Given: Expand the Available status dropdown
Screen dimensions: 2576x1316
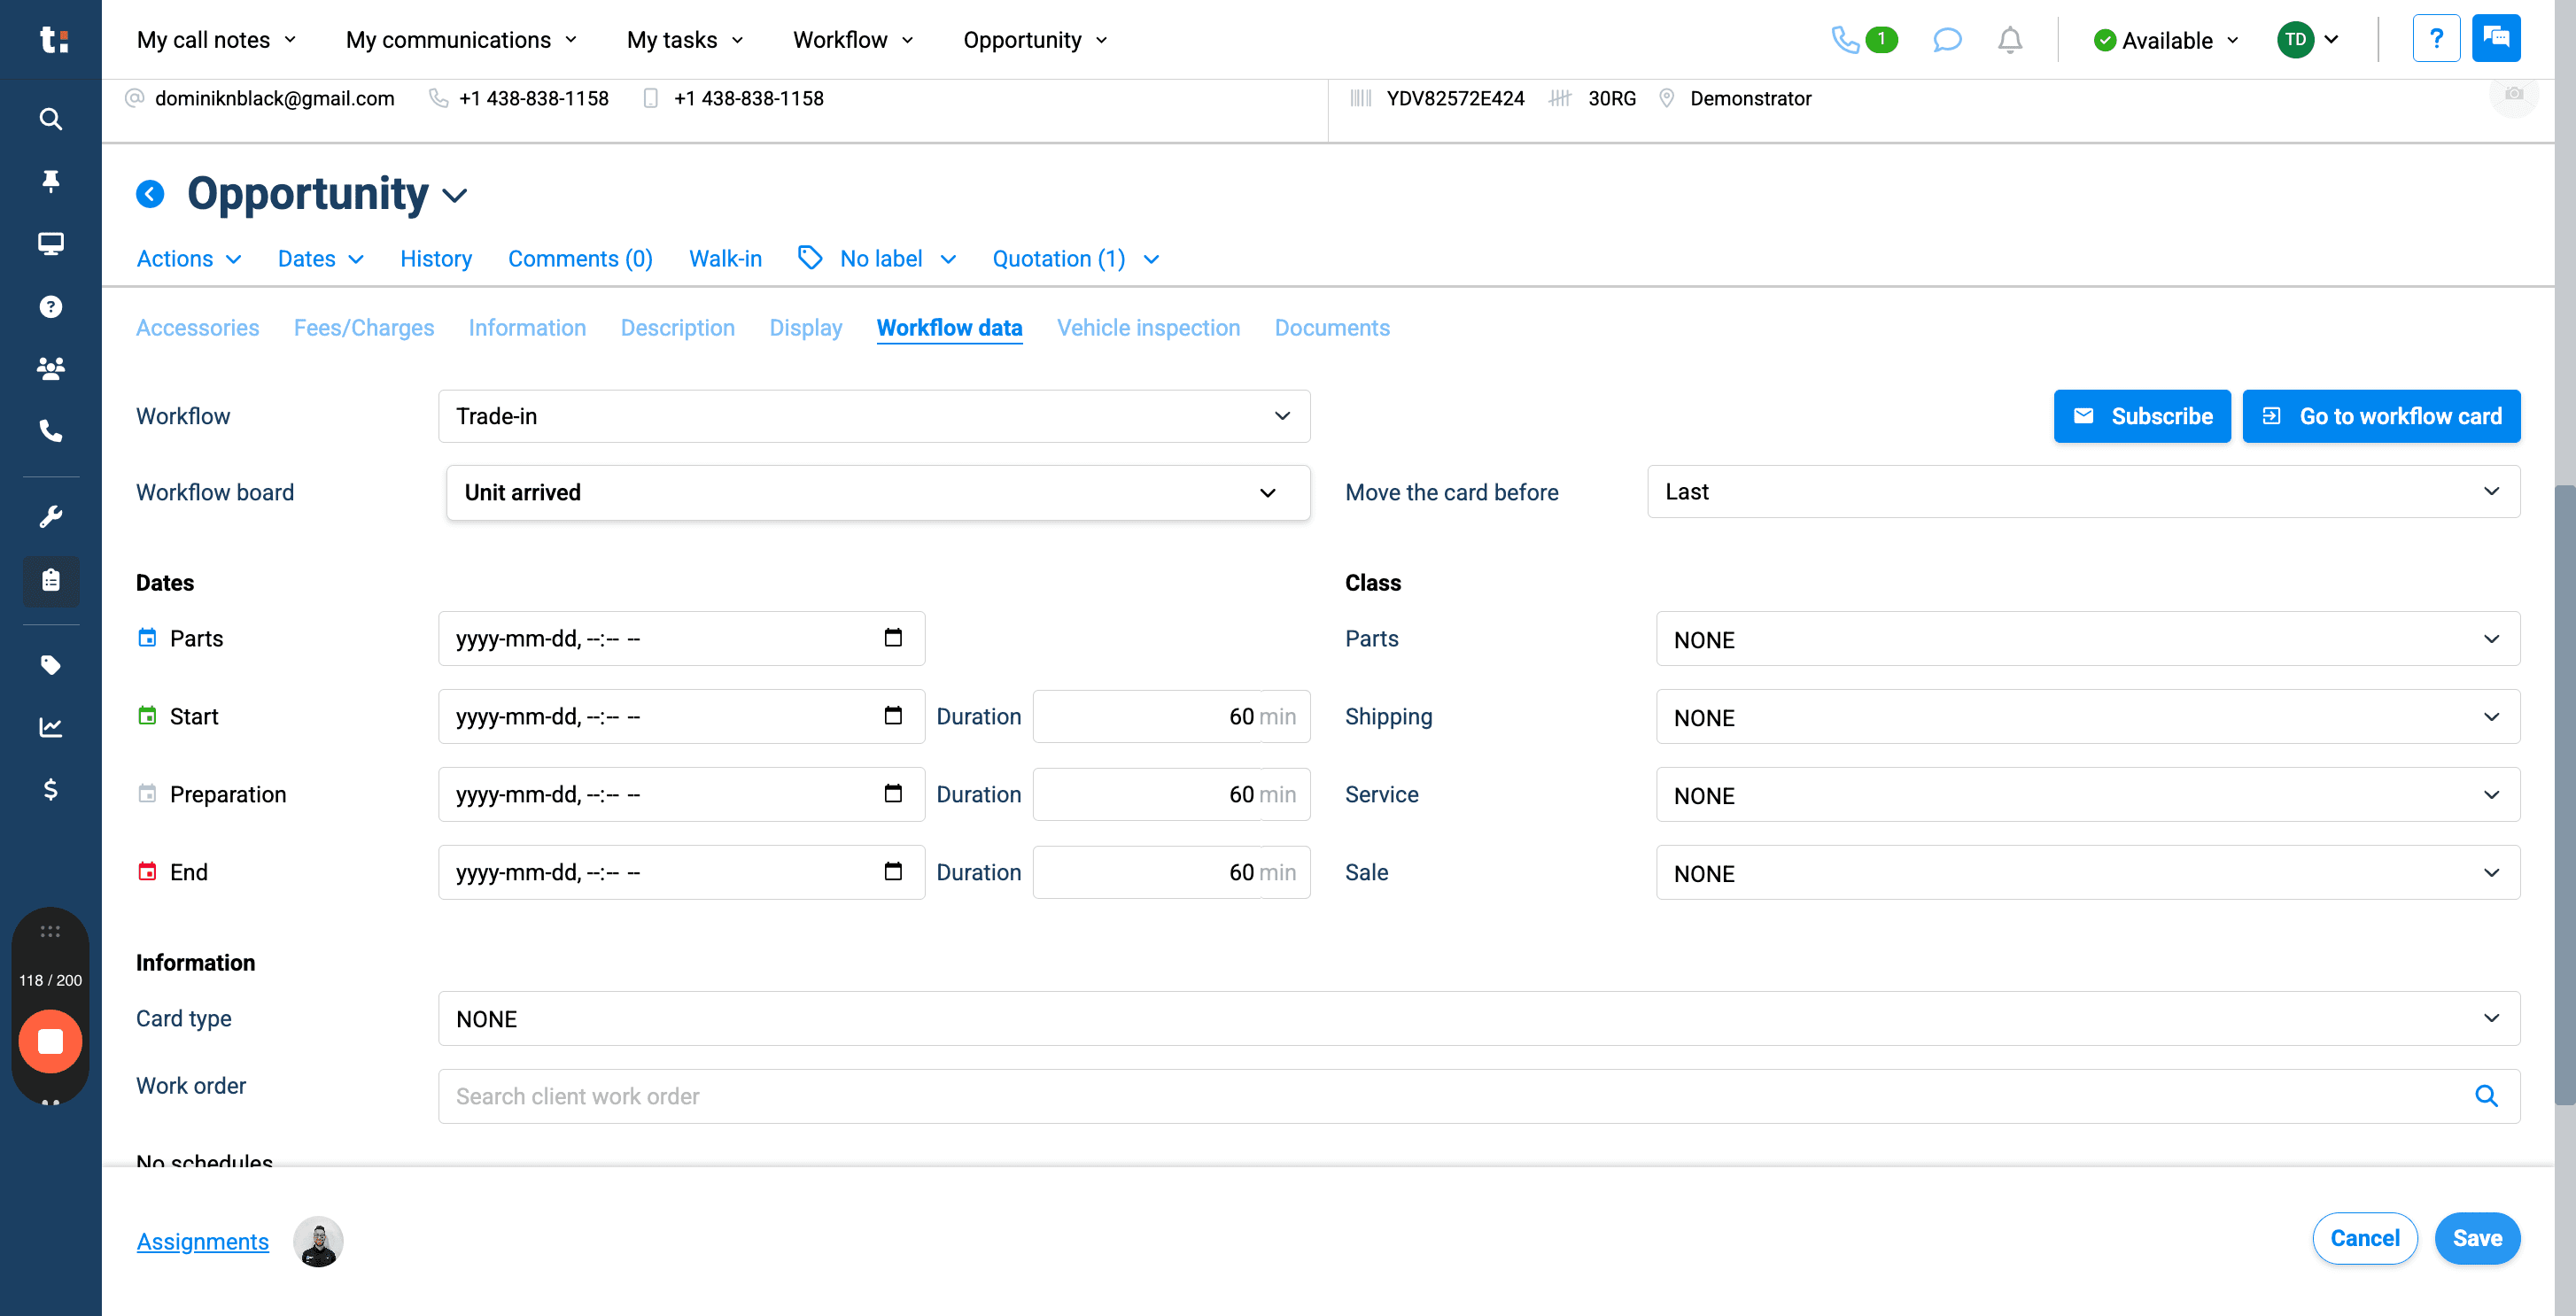Looking at the screenshot, I should [x=2165, y=40].
